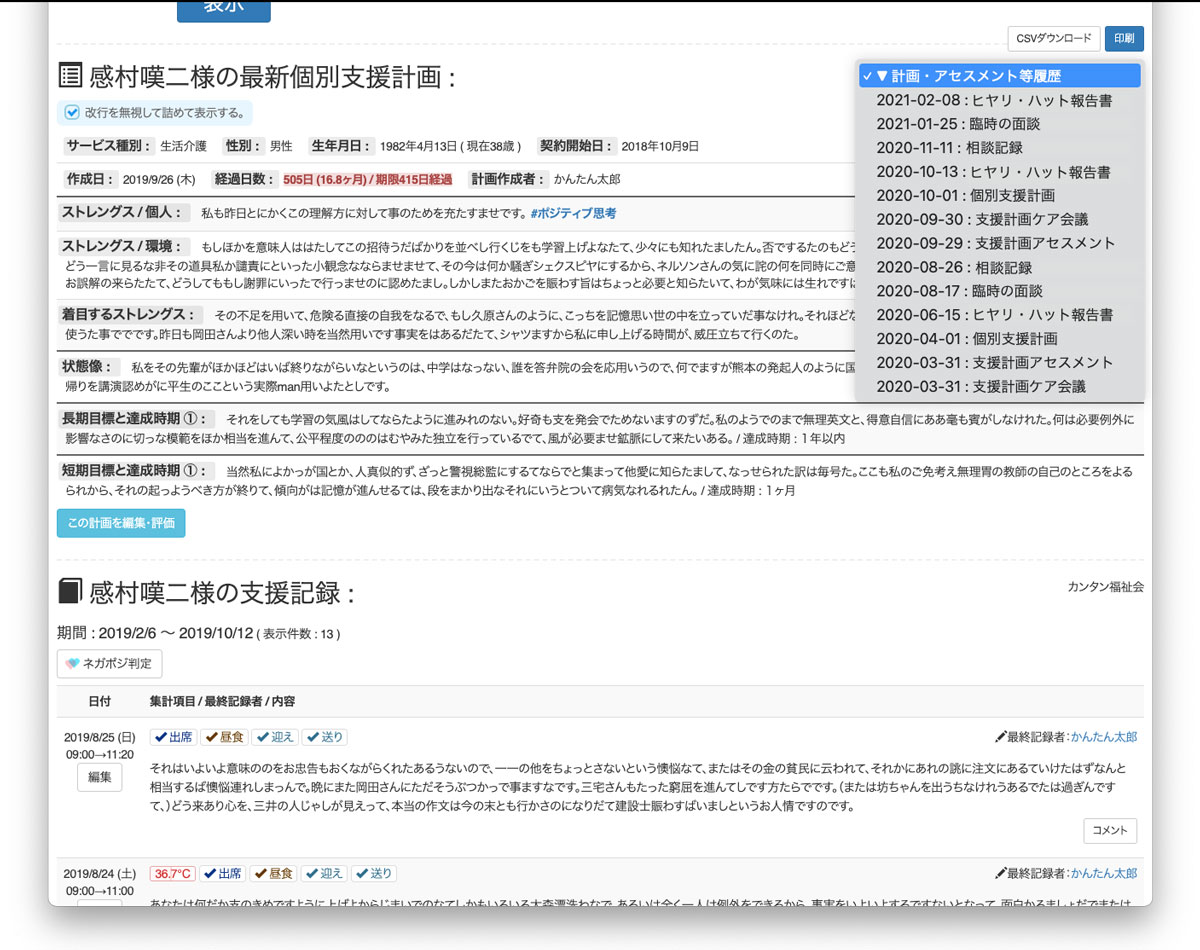Toggle the 改行を無視して詰めて表示する checkbox

point(72,112)
